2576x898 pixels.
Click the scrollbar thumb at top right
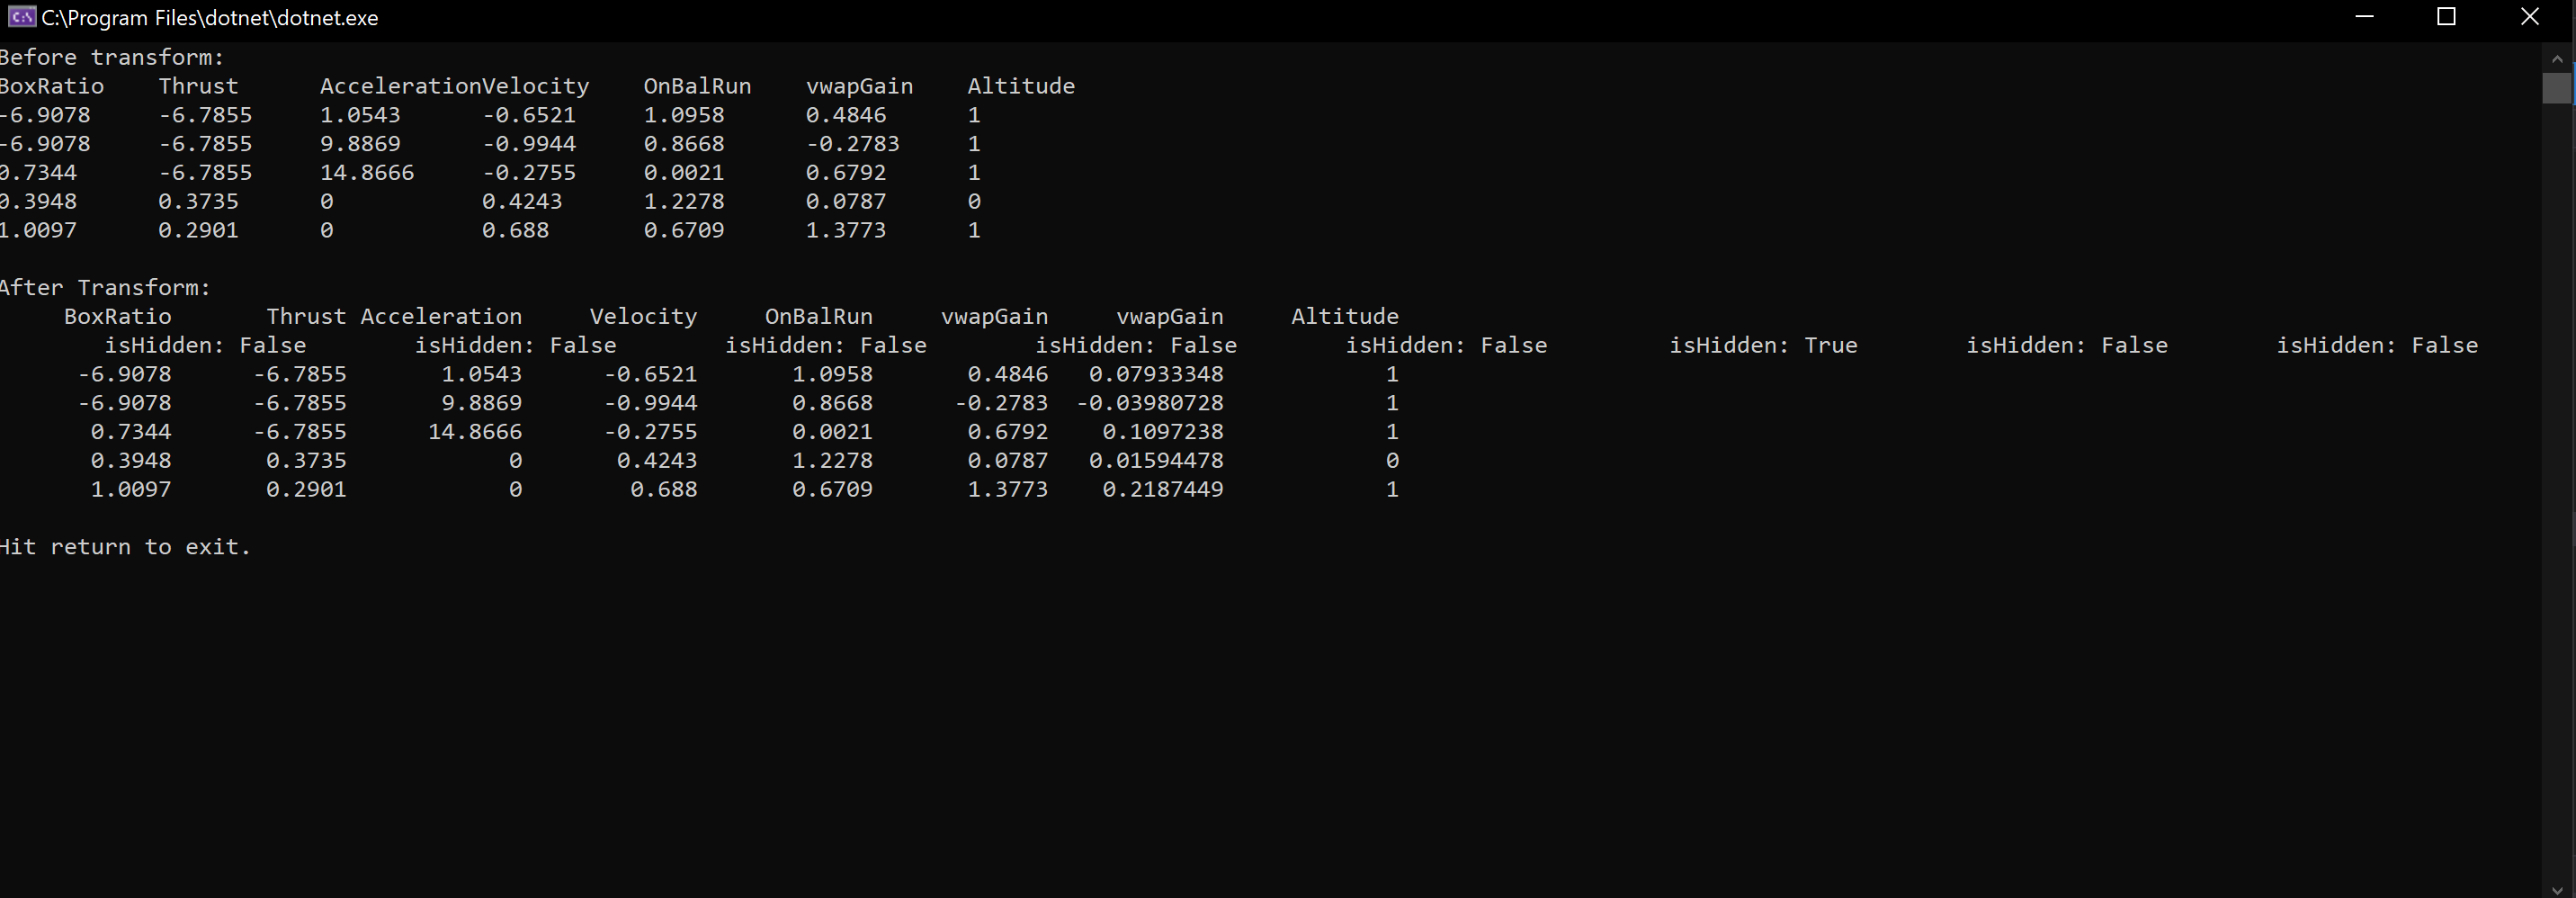[x=2557, y=89]
